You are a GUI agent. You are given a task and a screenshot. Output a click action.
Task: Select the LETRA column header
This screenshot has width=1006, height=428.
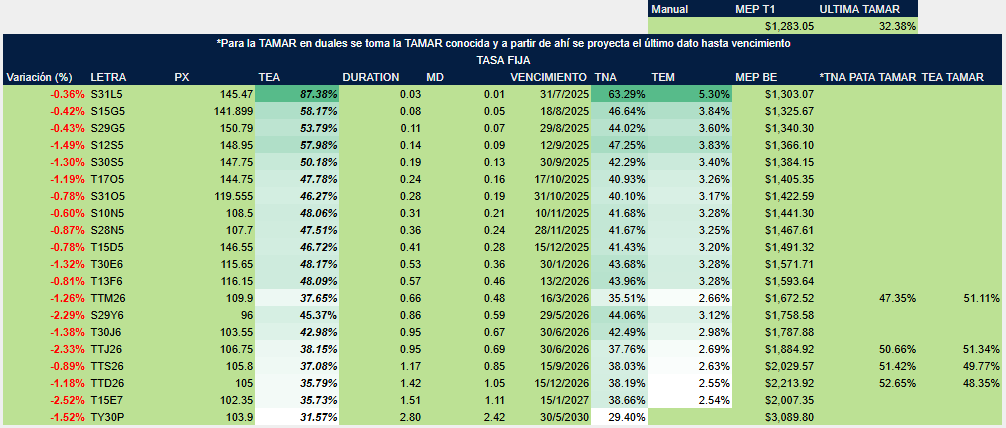(108, 78)
